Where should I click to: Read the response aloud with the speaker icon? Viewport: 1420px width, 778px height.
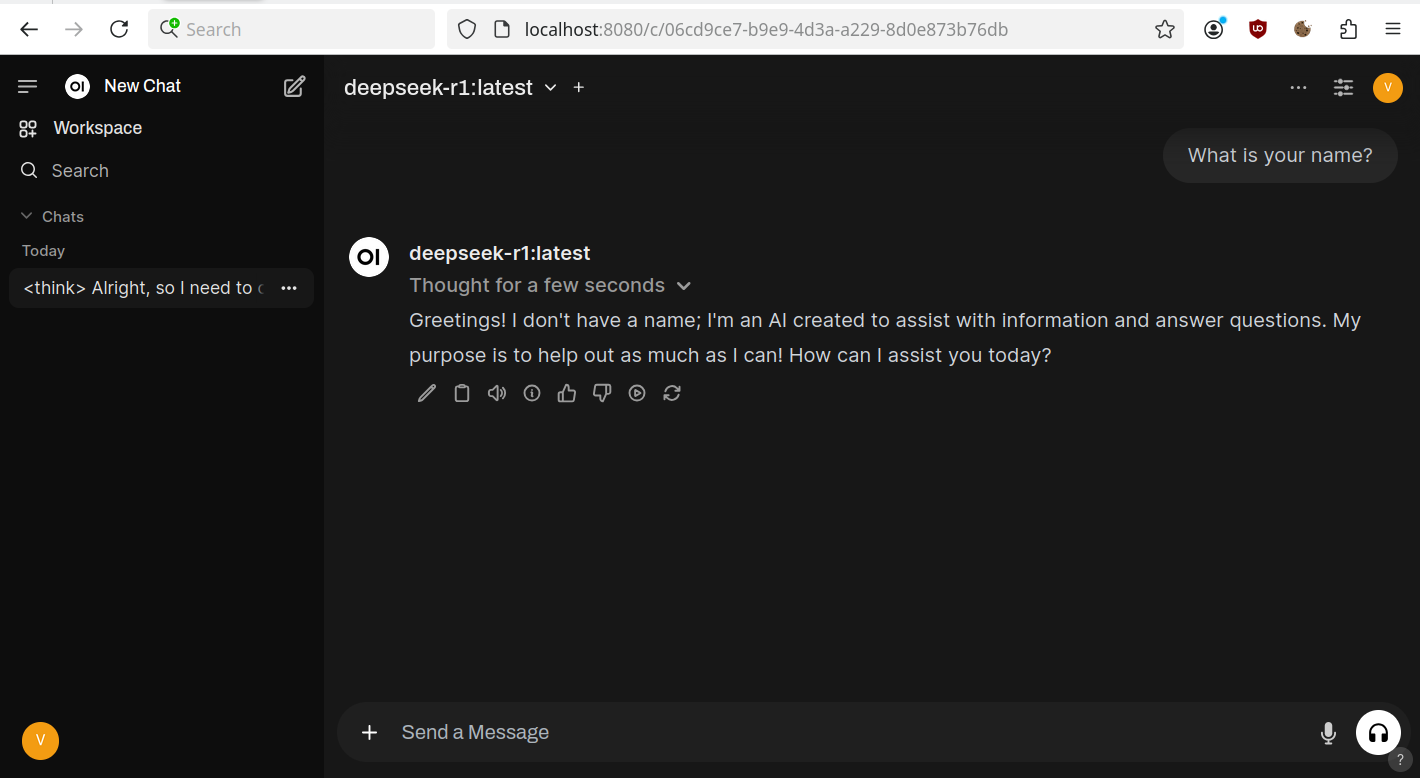[x=497, y=393]
